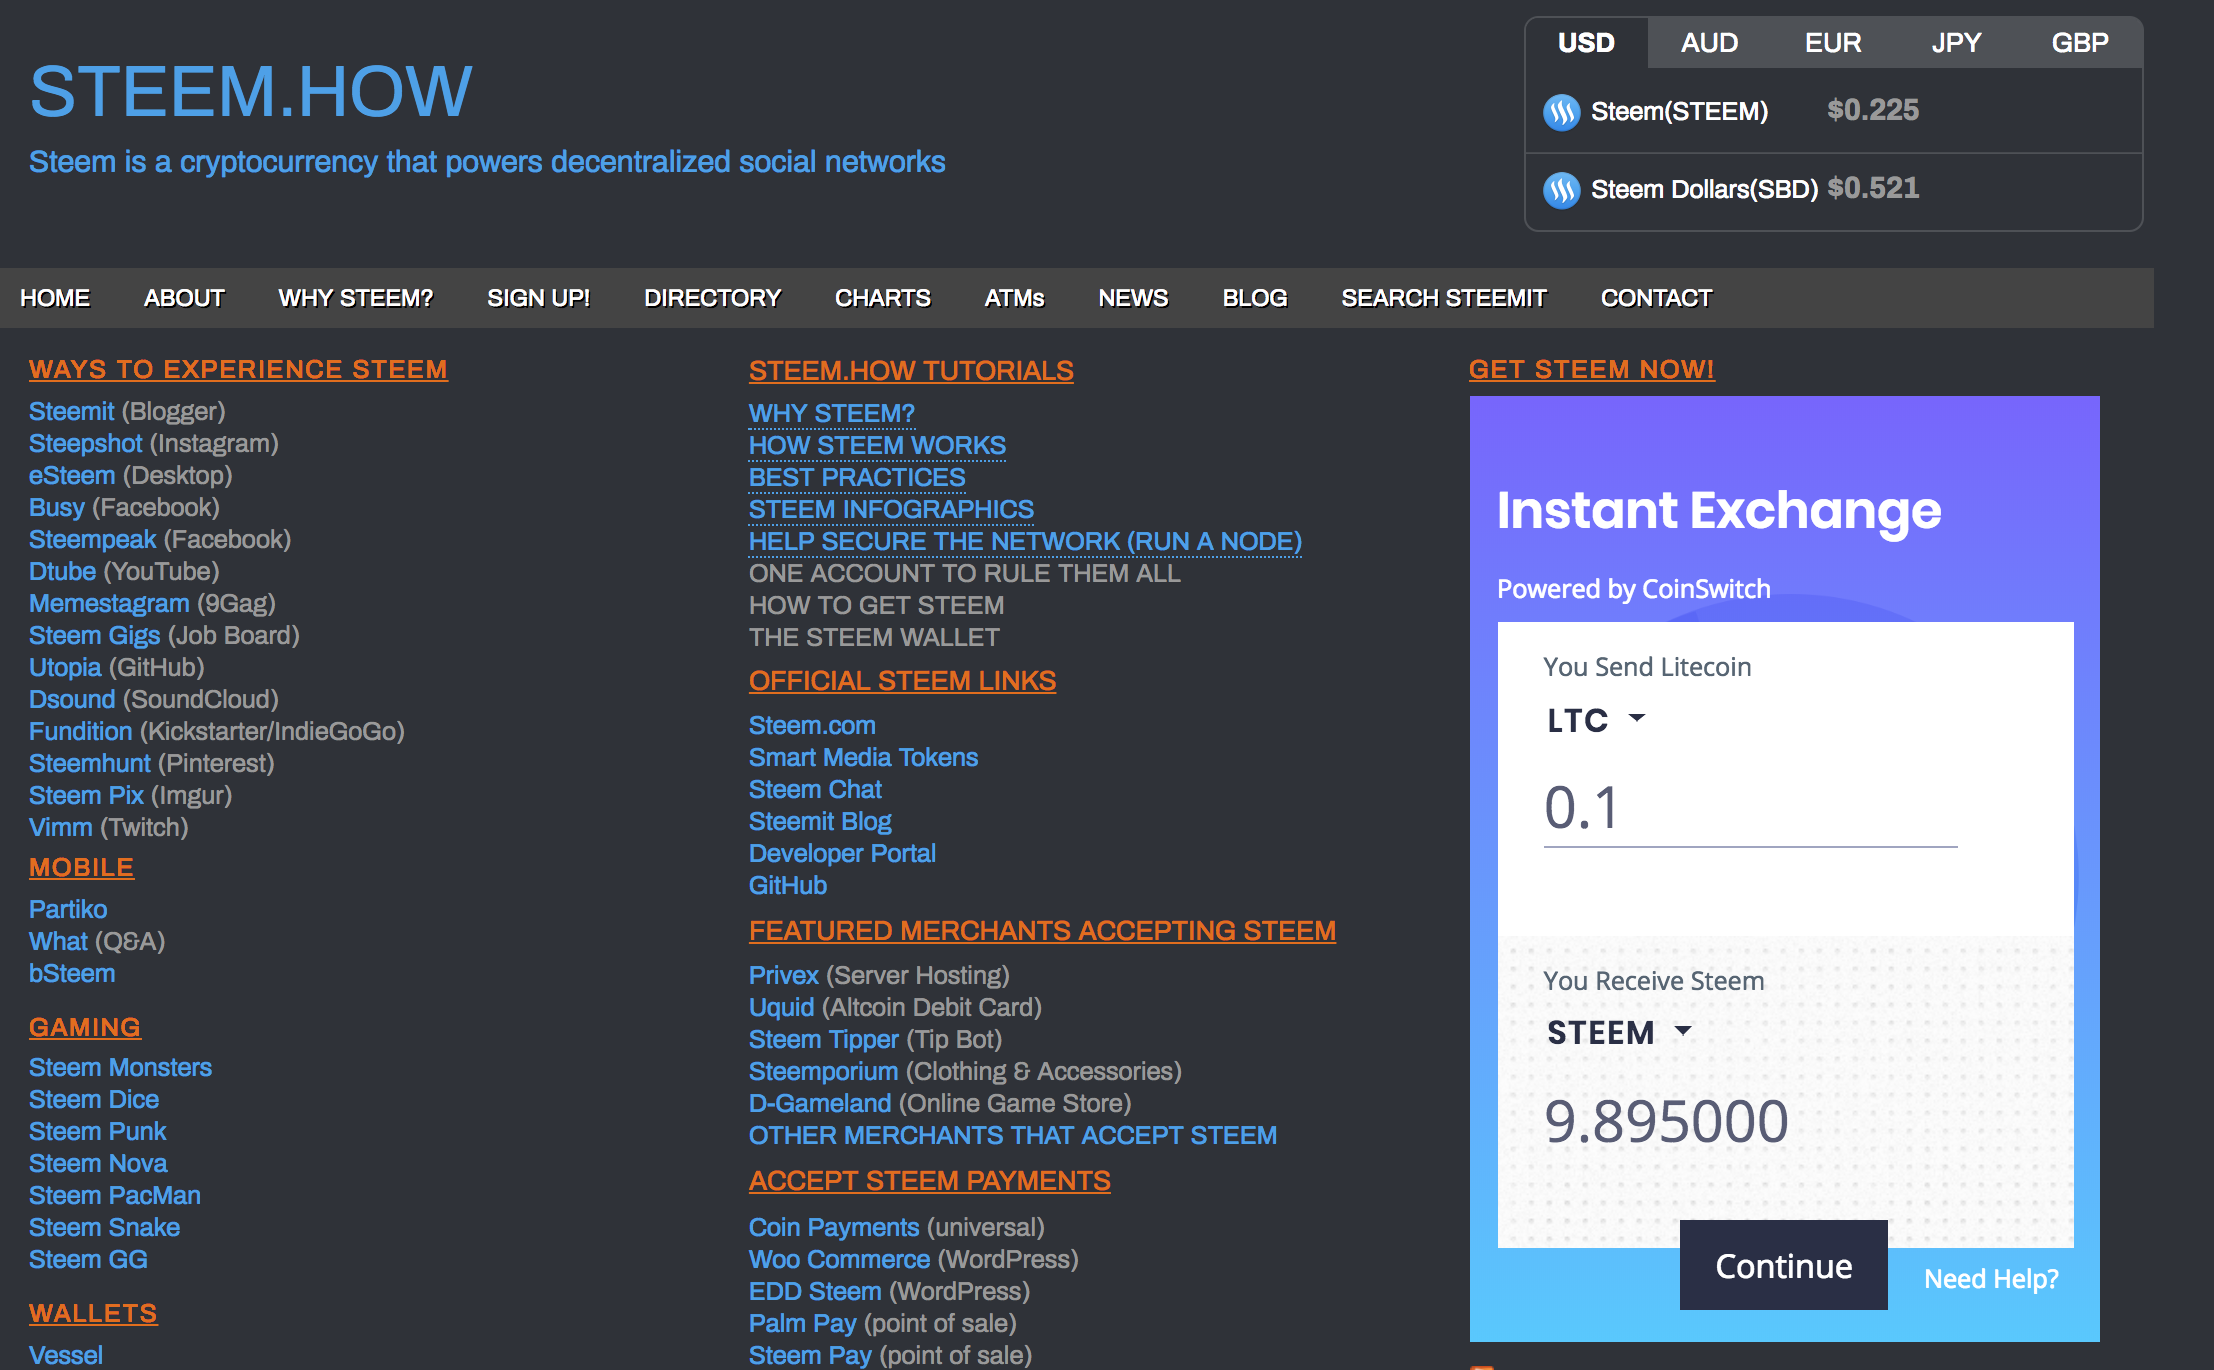This screenshot has width=2214, height=1370.
Task: Open Steem Monsters game link
Action: (121, 1068)
